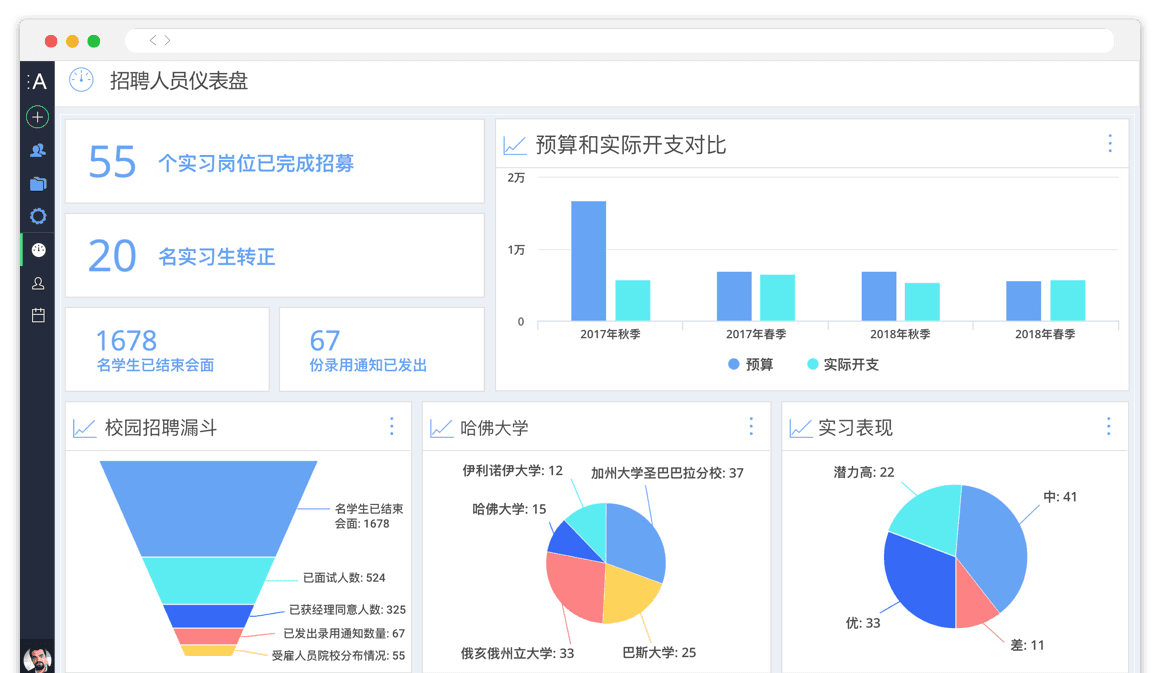Click the dark blue funnel segment 已获经理同意人数
The height and width of the screenshot is (673, 1160).
click(x=209, y=616)
